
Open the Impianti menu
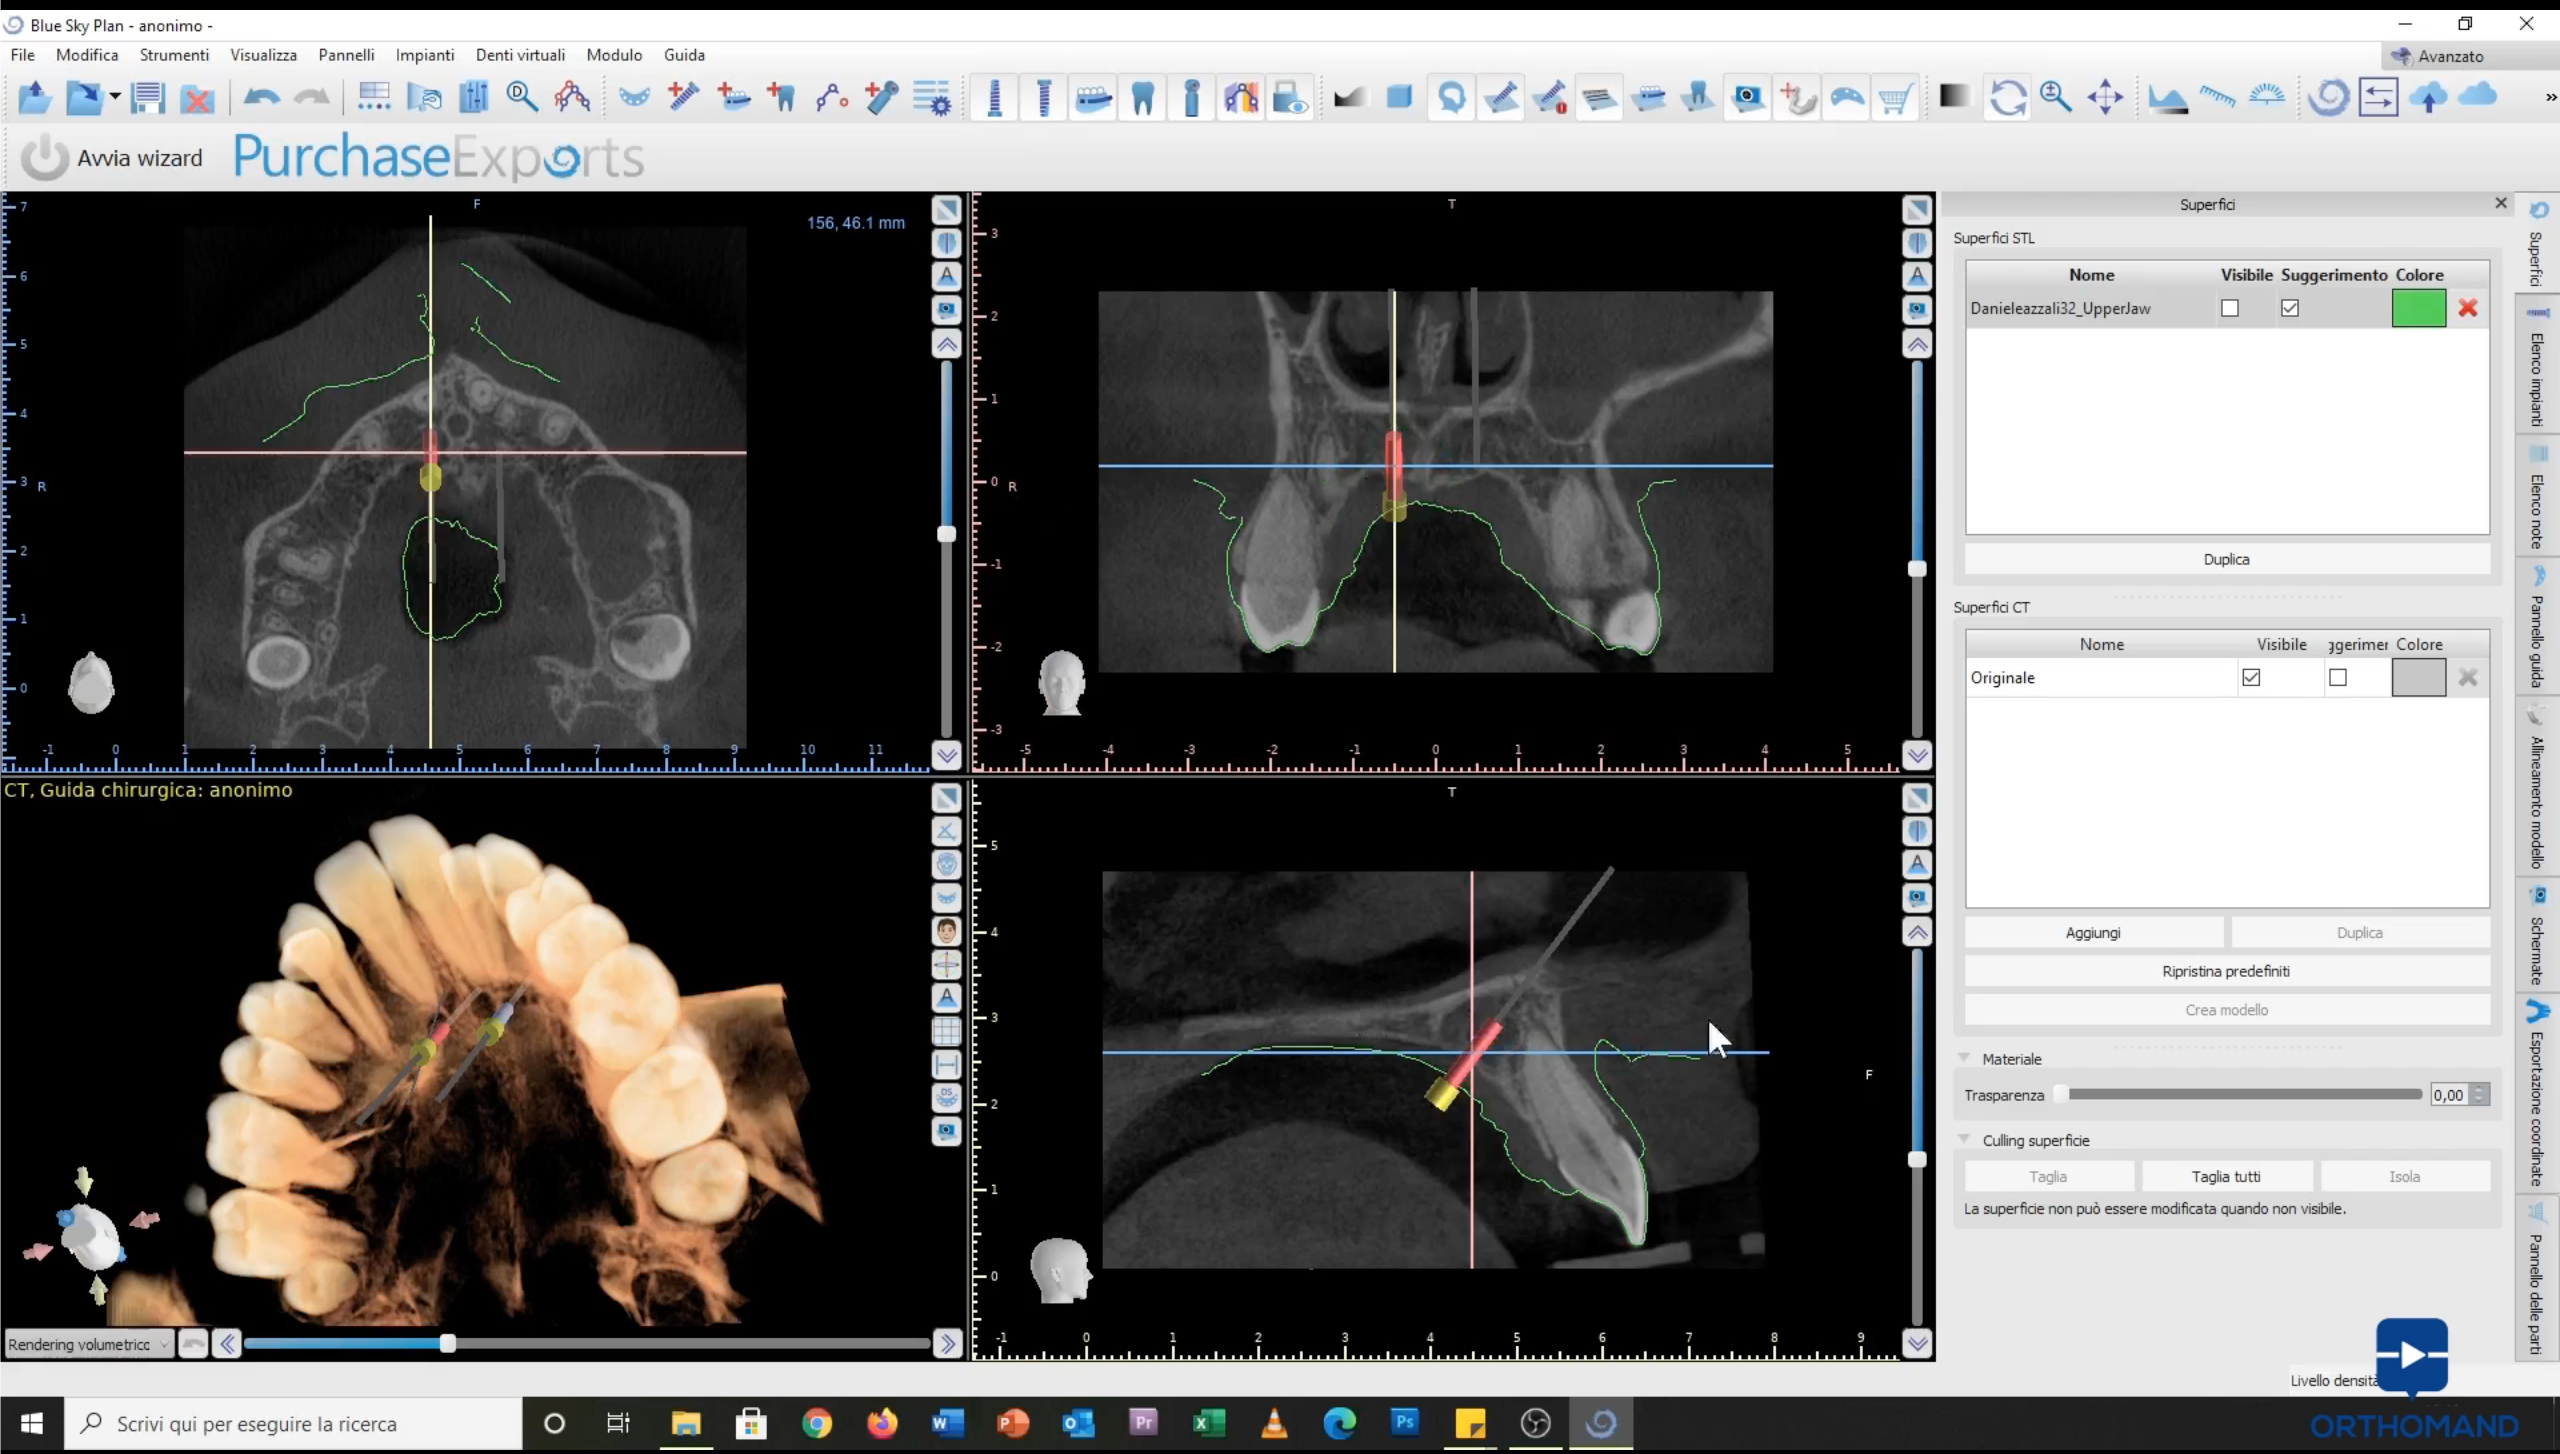coord(424,55)
